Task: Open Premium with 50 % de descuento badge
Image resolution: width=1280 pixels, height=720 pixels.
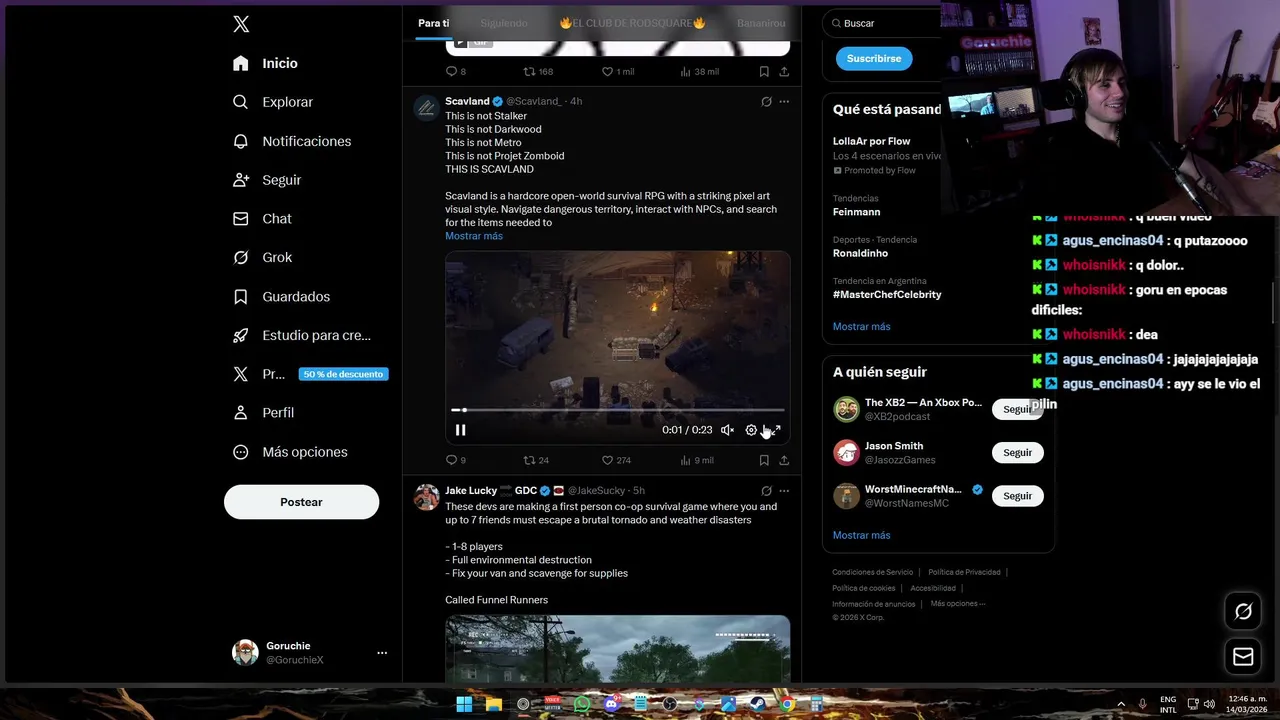Action: [x=309, y=374]
